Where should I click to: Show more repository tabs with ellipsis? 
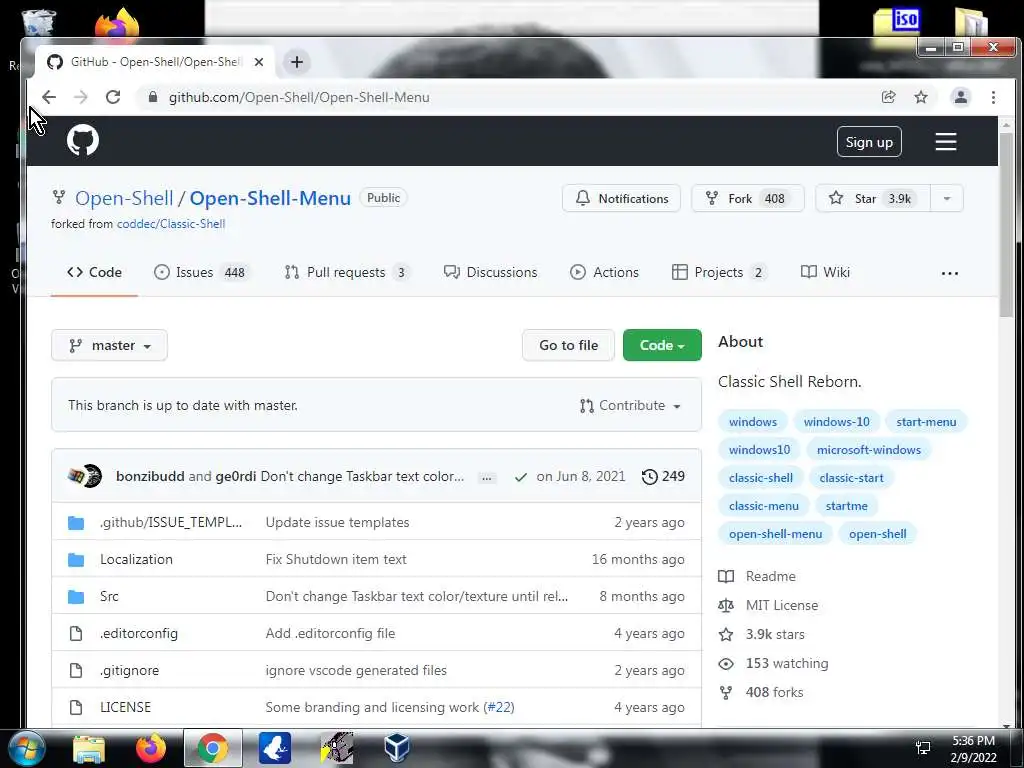pos(950,274)
